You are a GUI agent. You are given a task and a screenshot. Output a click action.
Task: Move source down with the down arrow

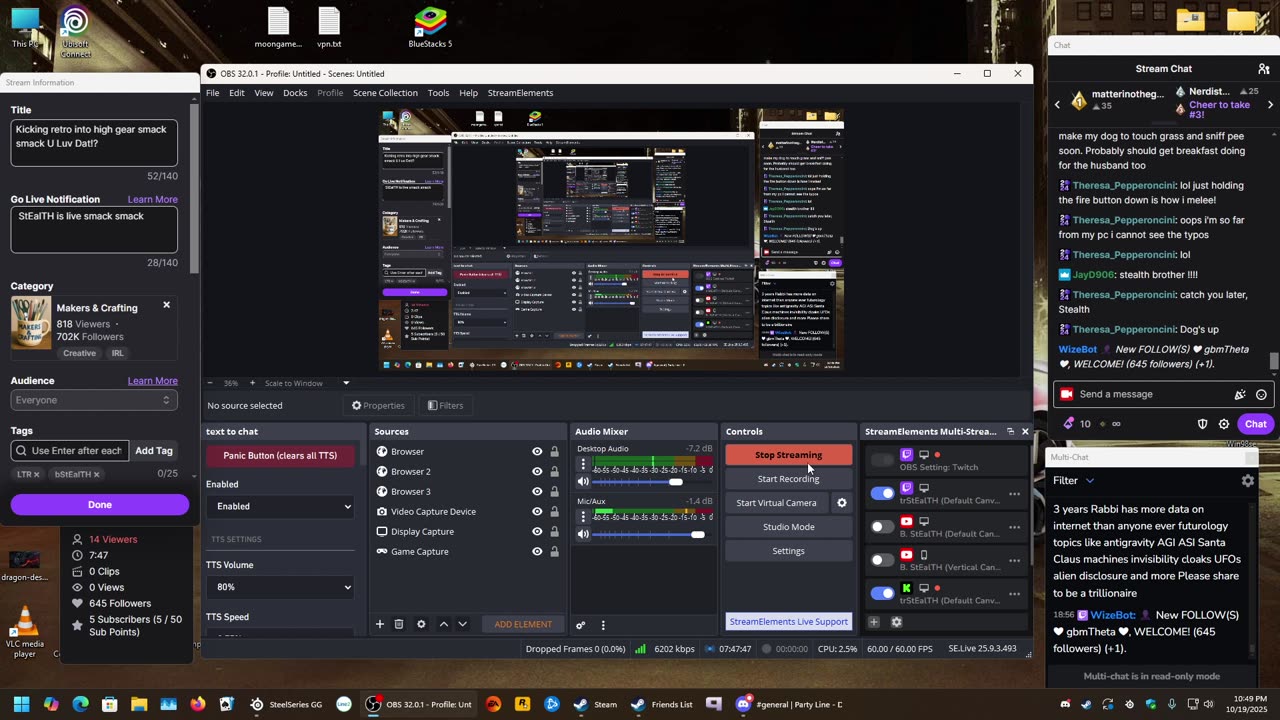point(462,624)
